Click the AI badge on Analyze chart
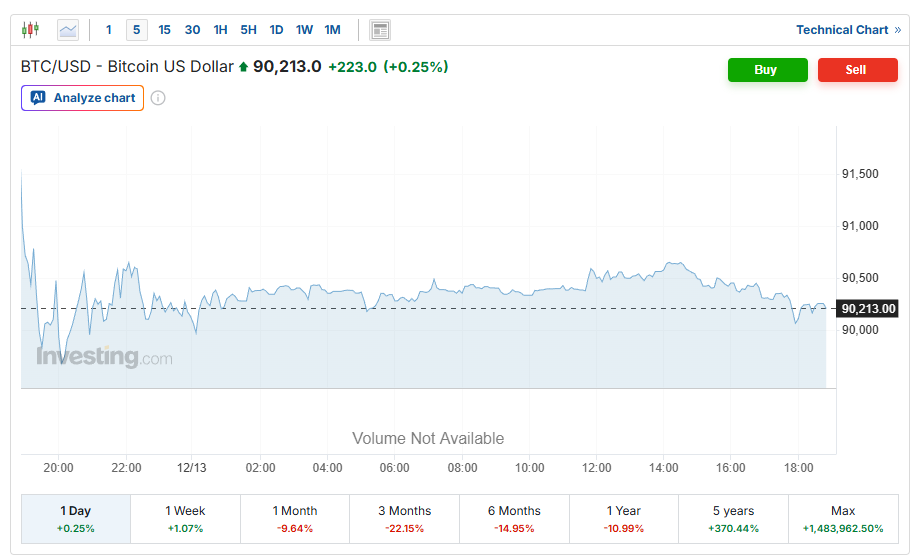 coord(38,98)
